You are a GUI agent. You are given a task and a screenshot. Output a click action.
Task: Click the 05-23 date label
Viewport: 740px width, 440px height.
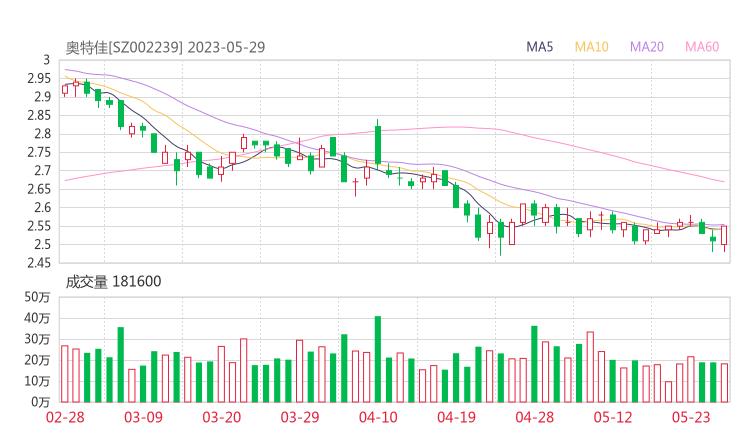[691, 417]
